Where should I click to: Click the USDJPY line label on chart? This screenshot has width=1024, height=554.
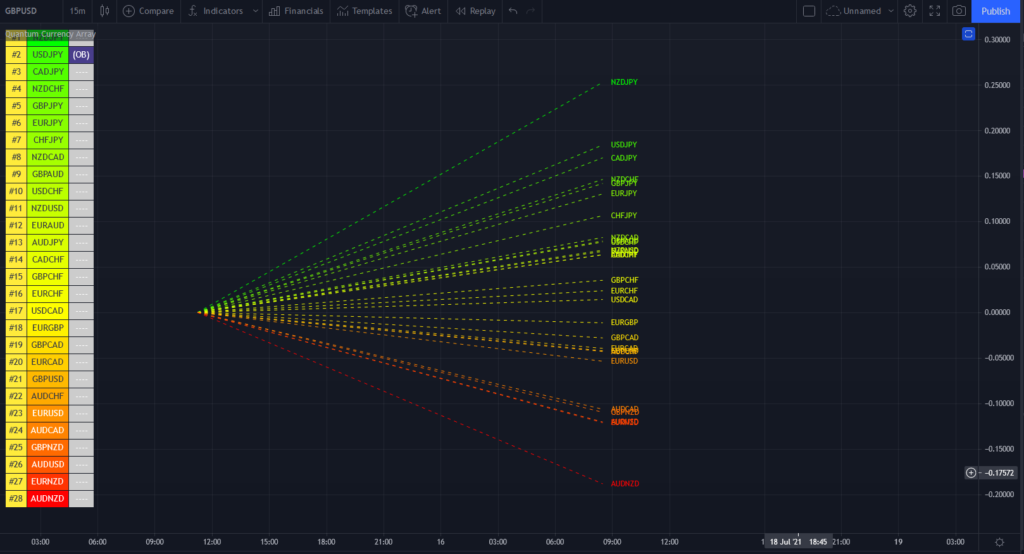(624, 145)
